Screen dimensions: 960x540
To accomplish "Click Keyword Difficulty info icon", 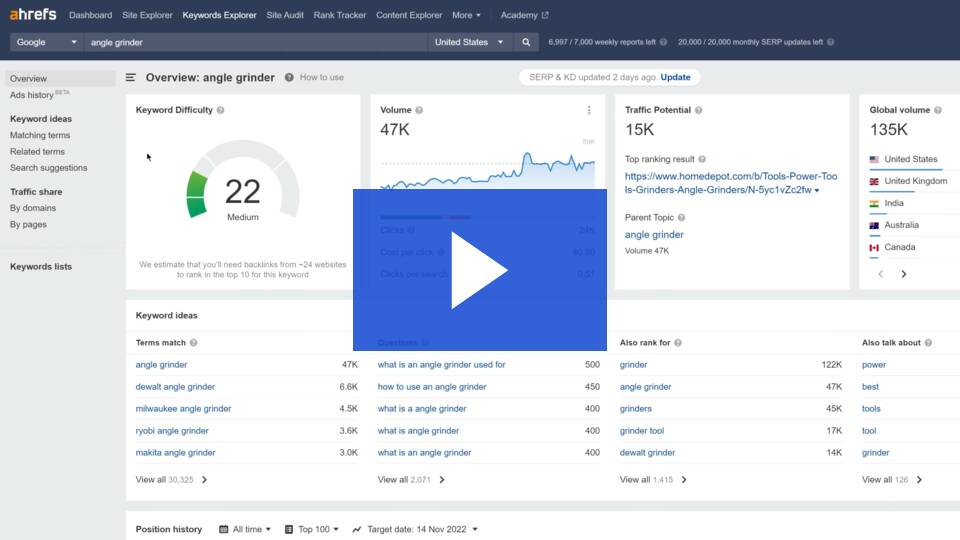I will 220,110.
